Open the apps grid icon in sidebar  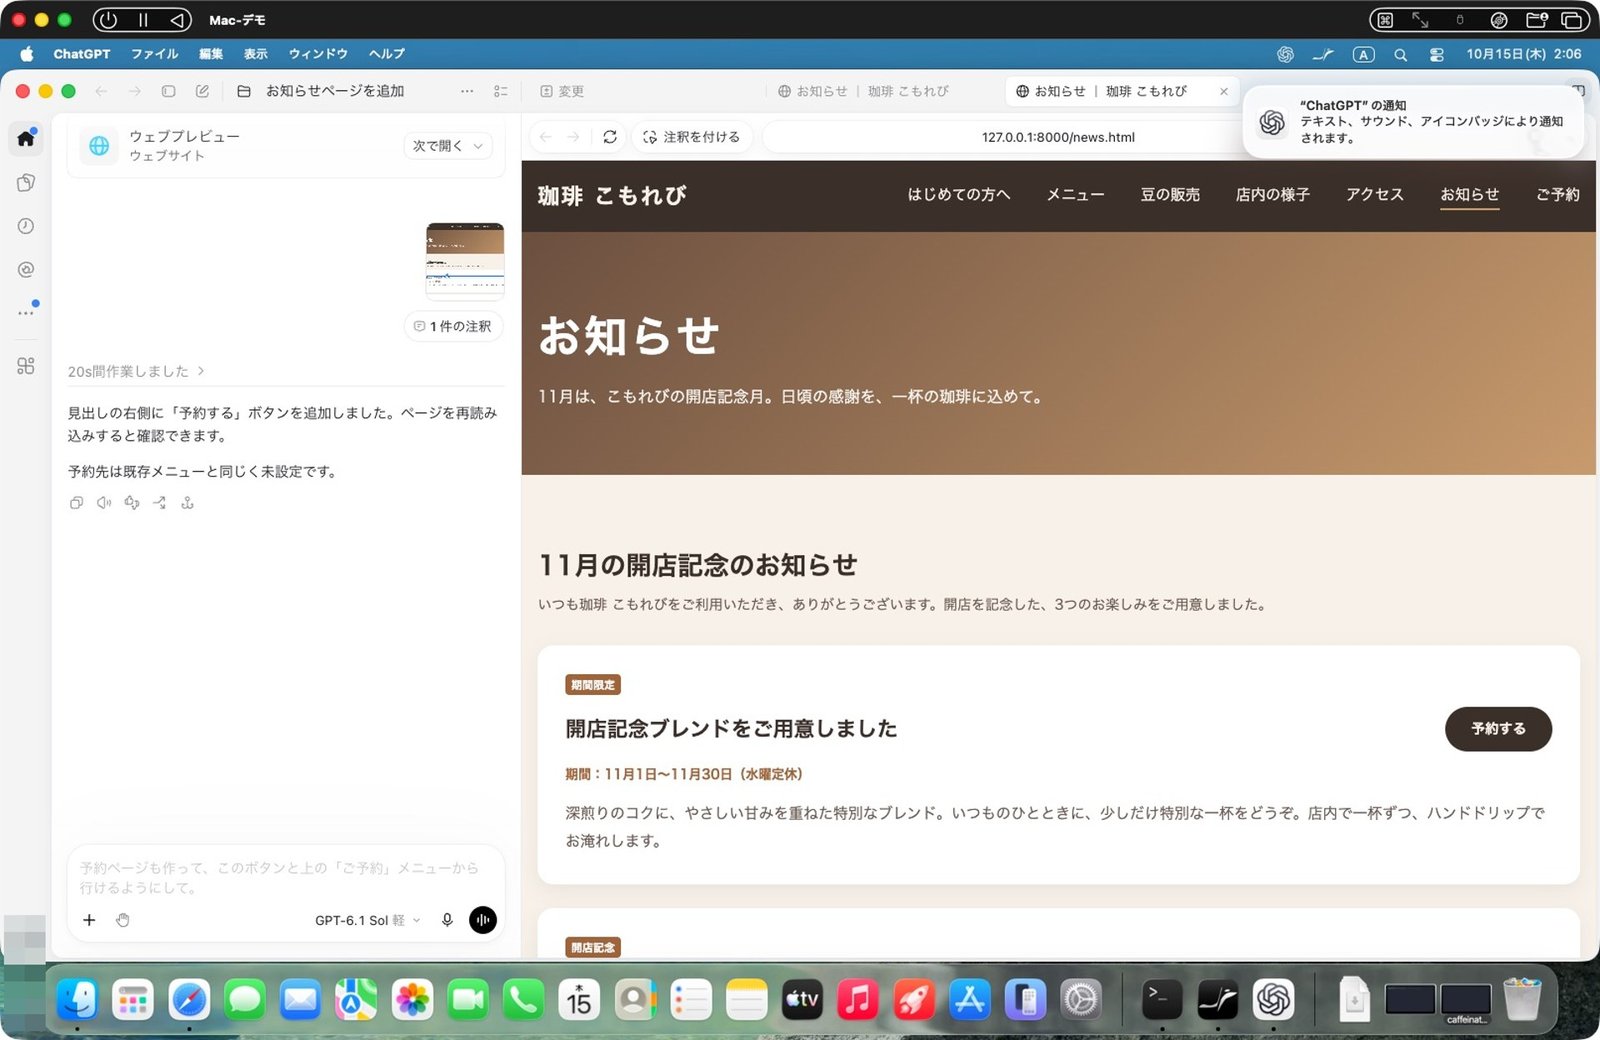(26, 366)
